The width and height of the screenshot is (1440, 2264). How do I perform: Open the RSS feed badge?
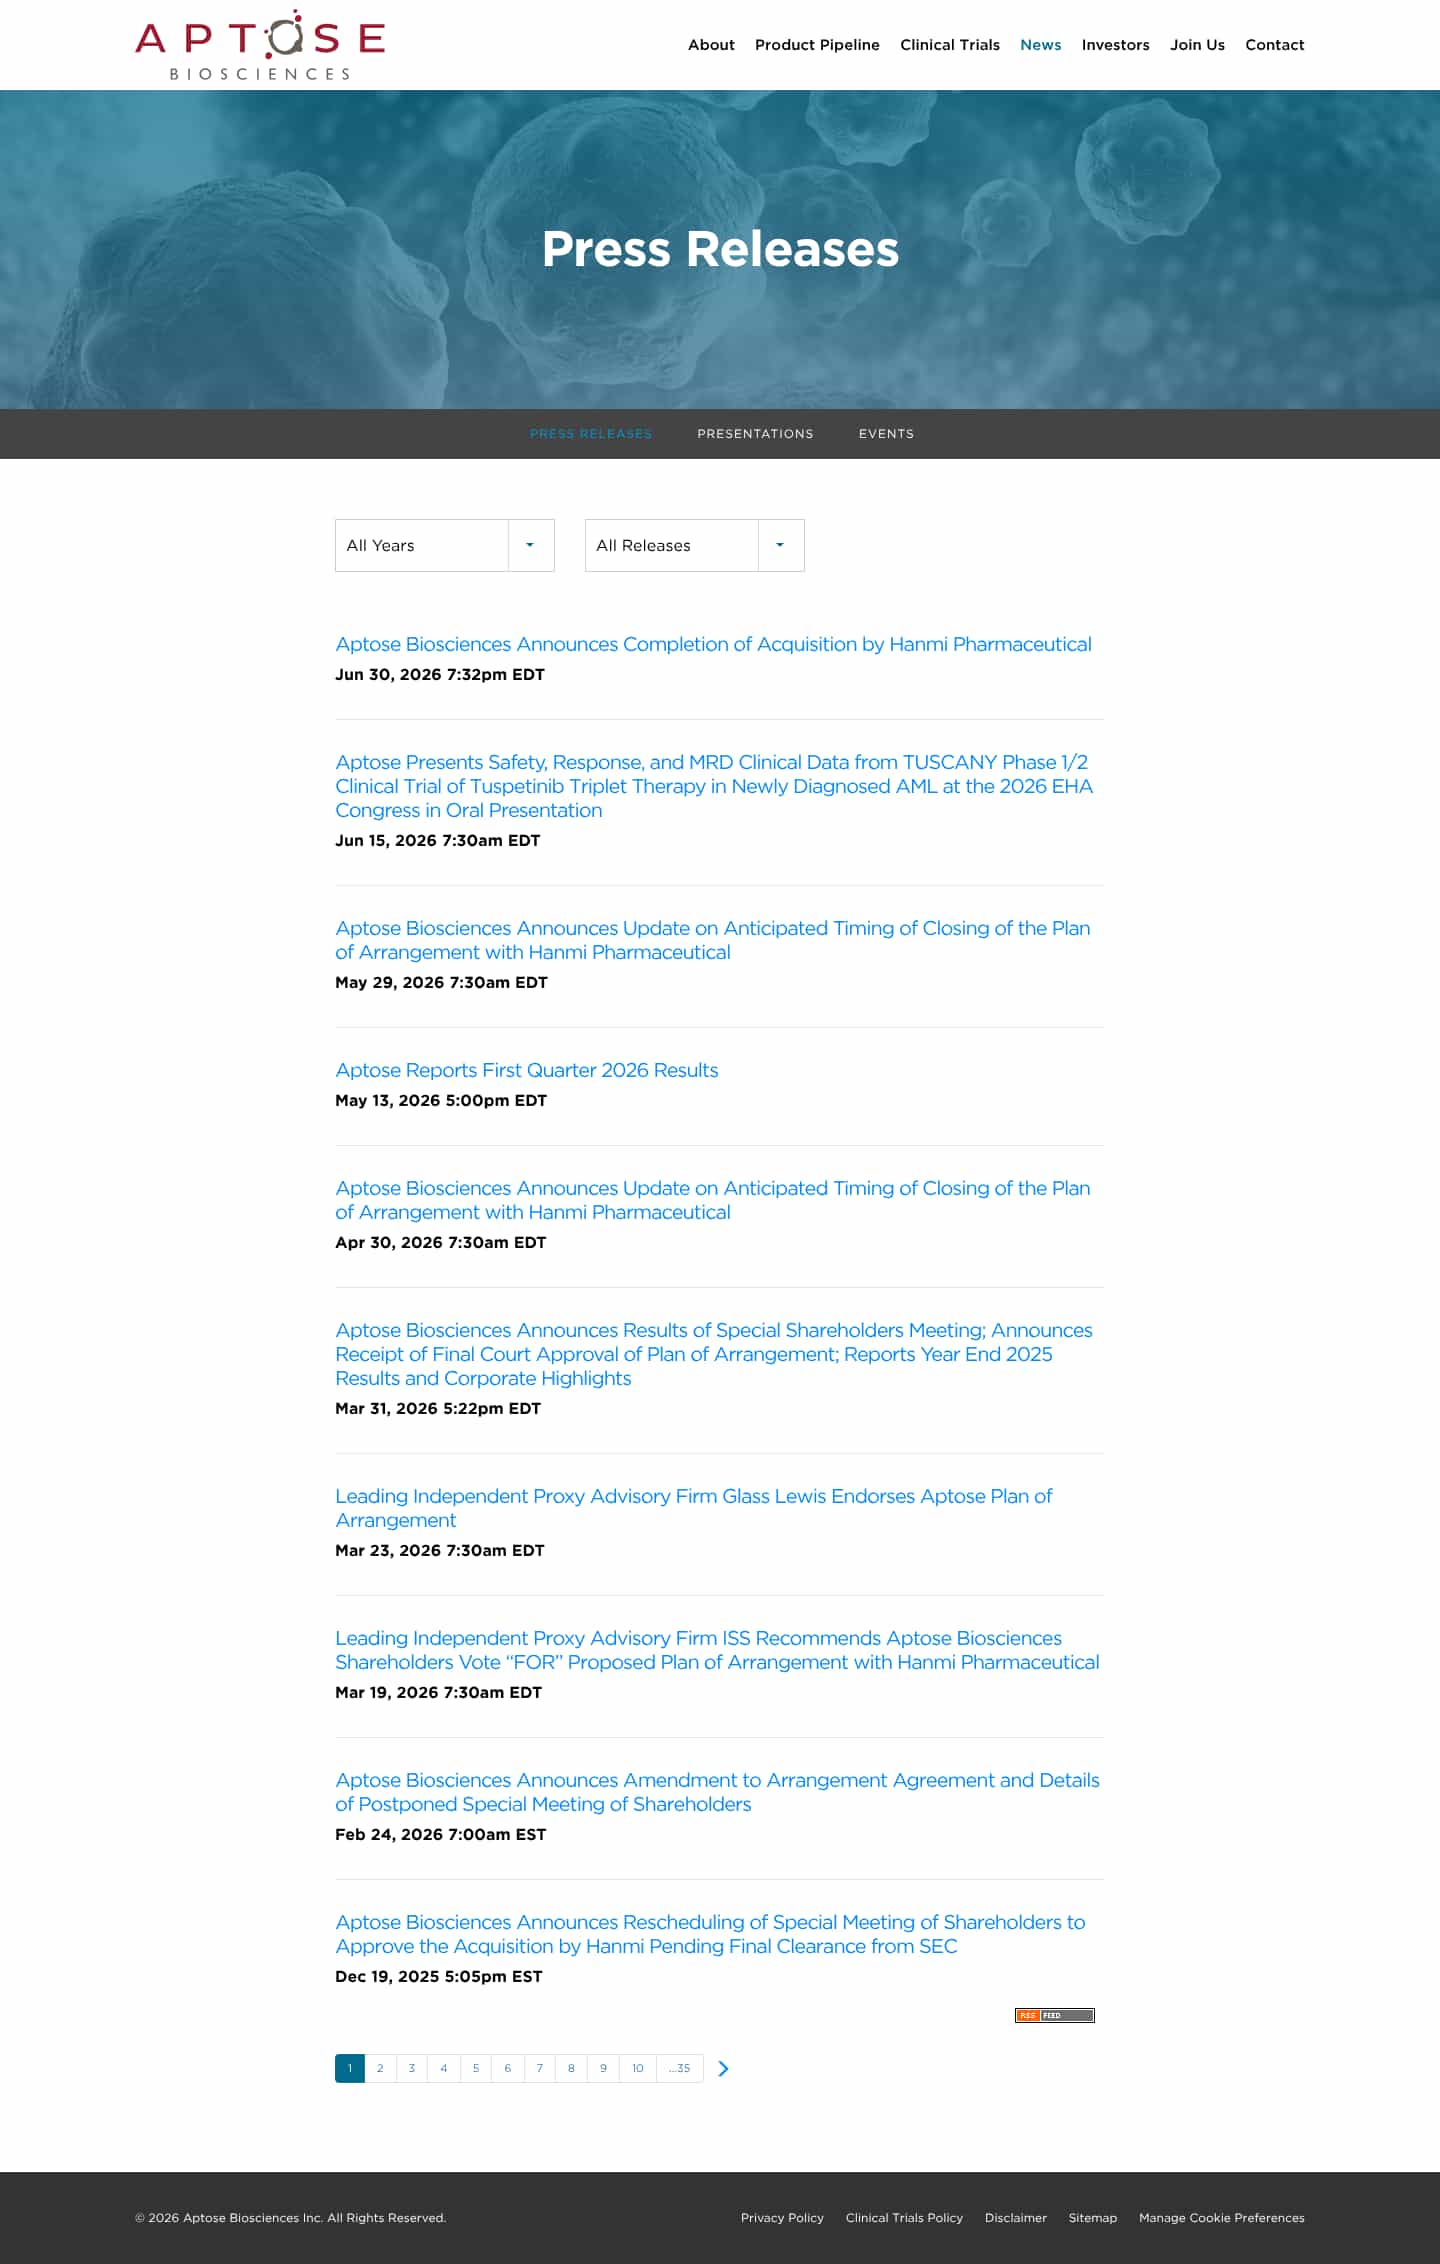(x=1054, y=2015)
